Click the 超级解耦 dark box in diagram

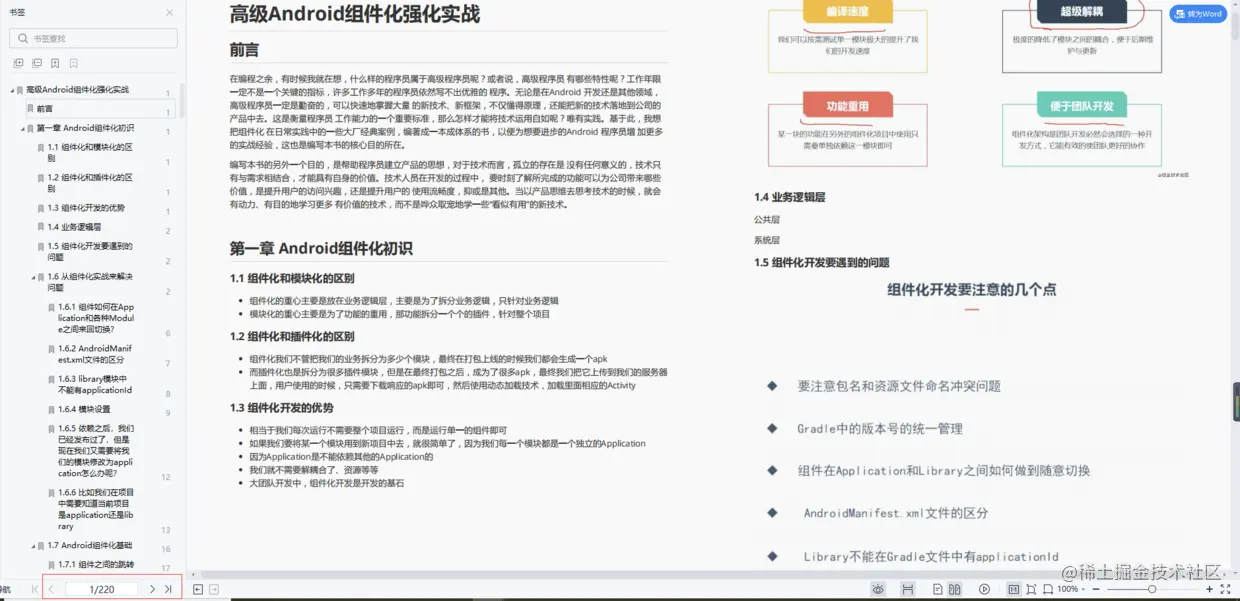[1083, 12]
